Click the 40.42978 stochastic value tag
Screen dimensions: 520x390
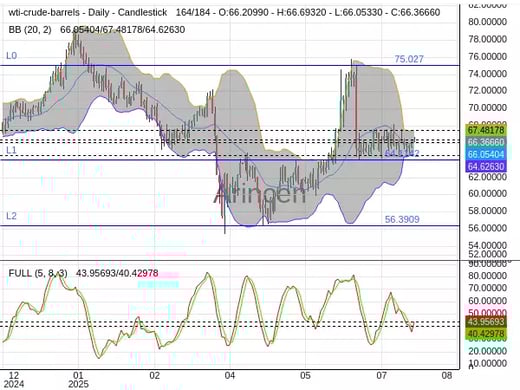point(486,334)
